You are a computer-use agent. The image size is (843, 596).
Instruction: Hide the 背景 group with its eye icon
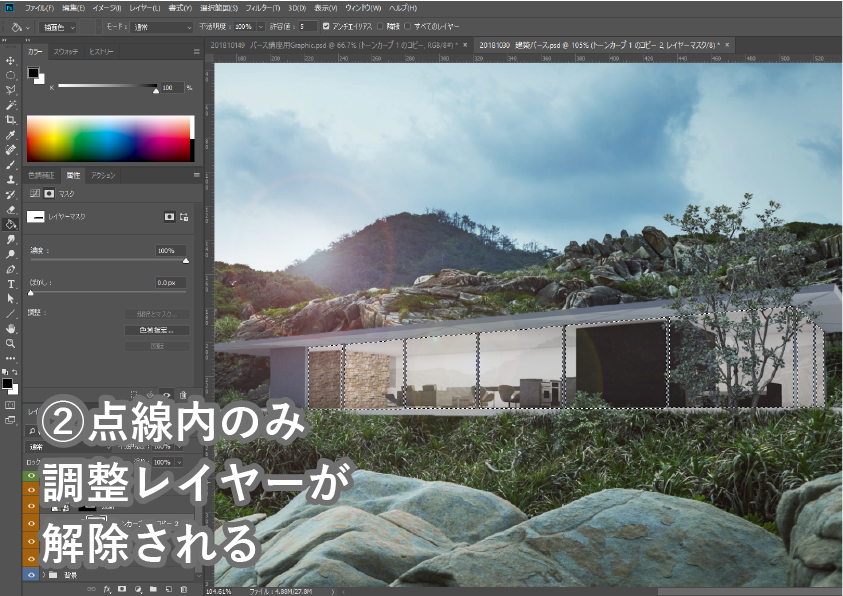[31, 575]
